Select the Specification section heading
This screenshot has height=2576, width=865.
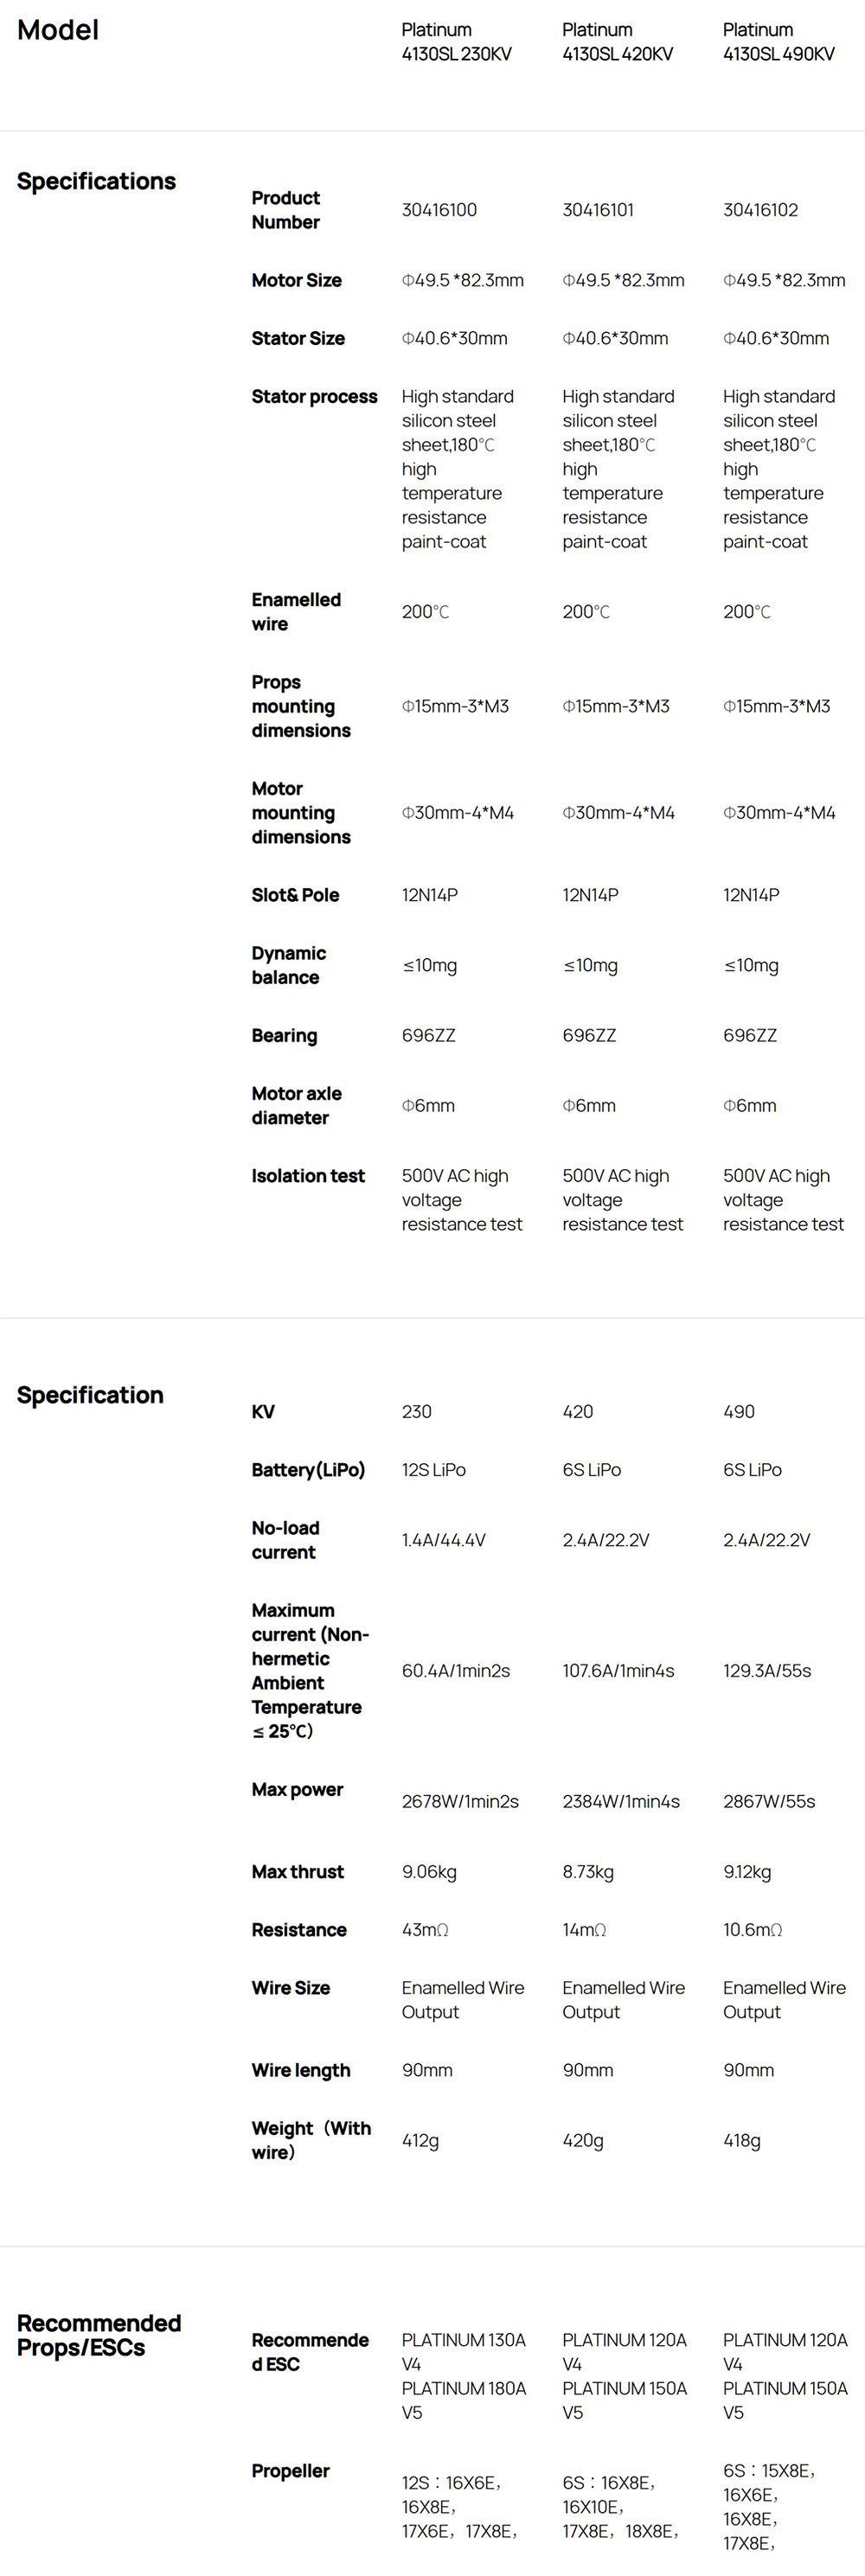click(x=90, y=1395)
